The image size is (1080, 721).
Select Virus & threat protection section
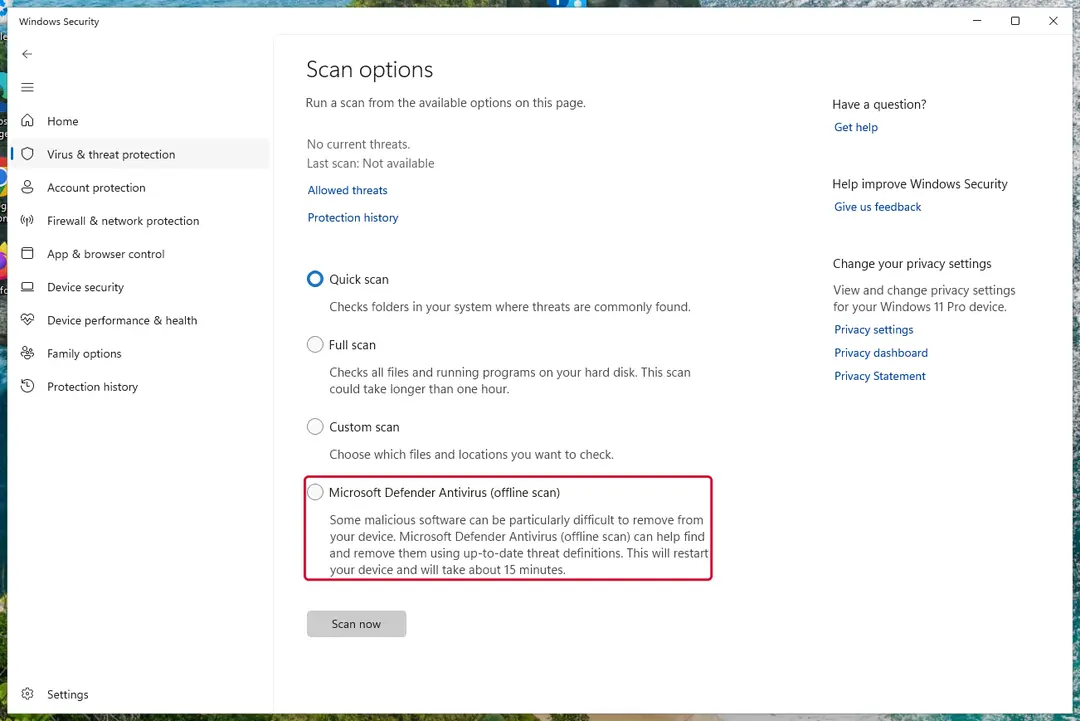(141, 154)
